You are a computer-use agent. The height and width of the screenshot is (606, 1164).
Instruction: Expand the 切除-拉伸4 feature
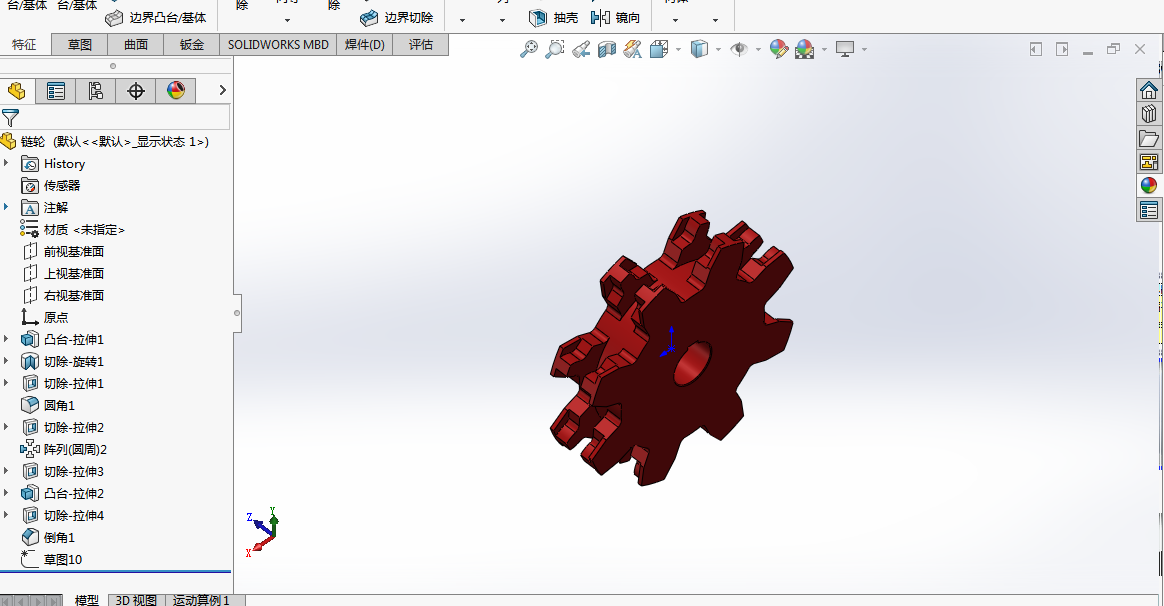(7, 515)
